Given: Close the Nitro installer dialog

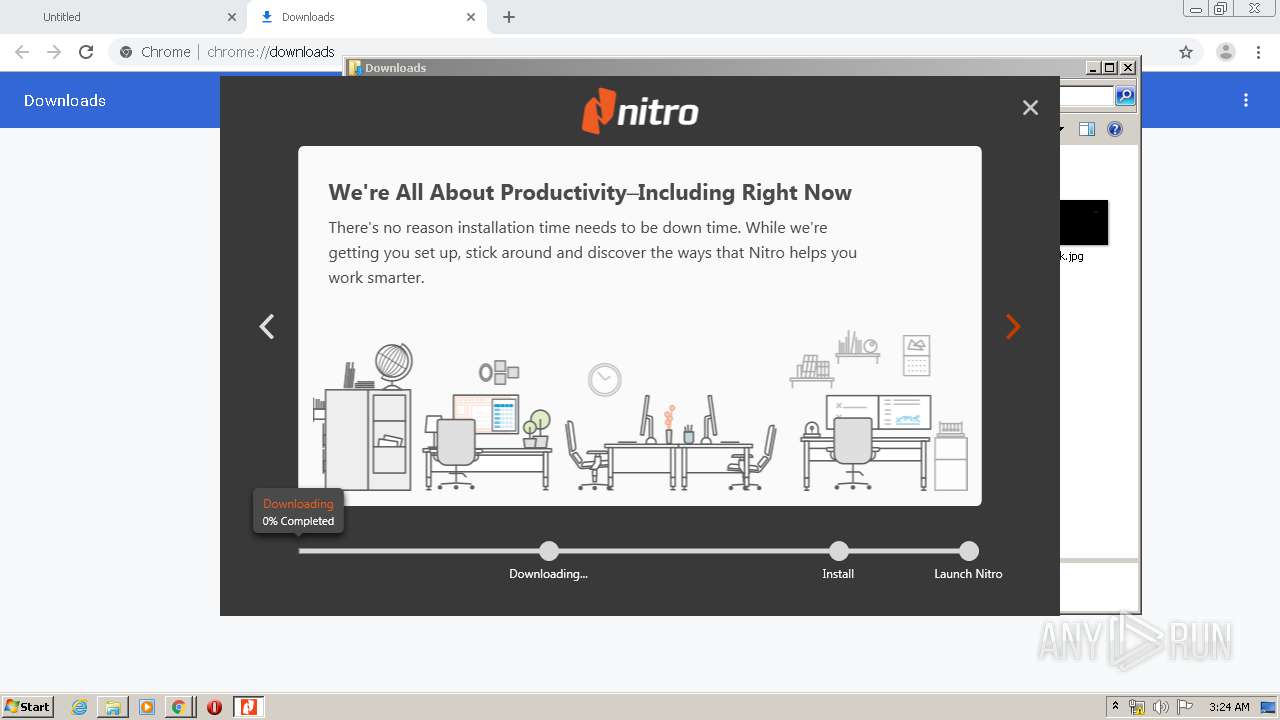Looking at the screenshot, I should click(x=1030, y=108).
